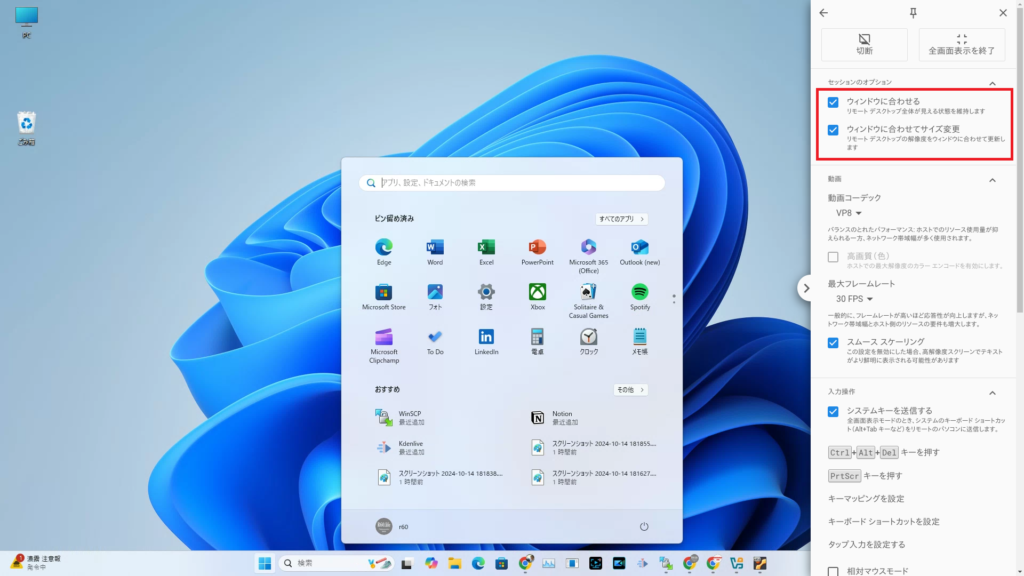This screenshot has width=1024, height=576.
Task: Open the 30 FPS frame rate dropdown
Action: click(x=854, y=298)
